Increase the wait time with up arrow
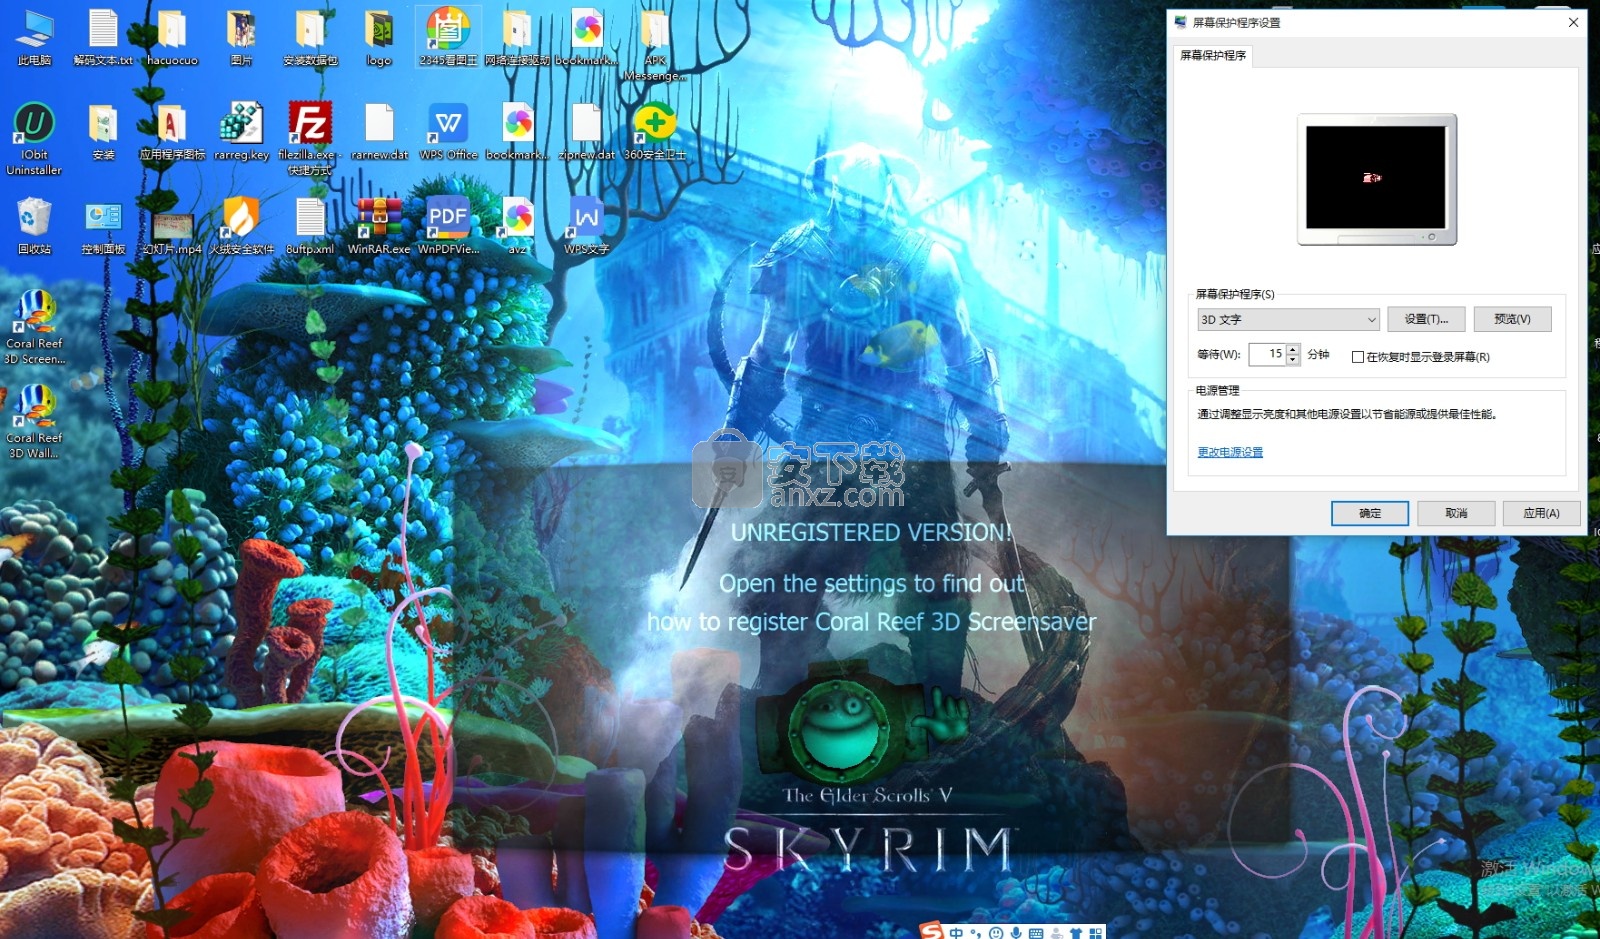This screenshot has height=939, width=1600. point(1293,349)
